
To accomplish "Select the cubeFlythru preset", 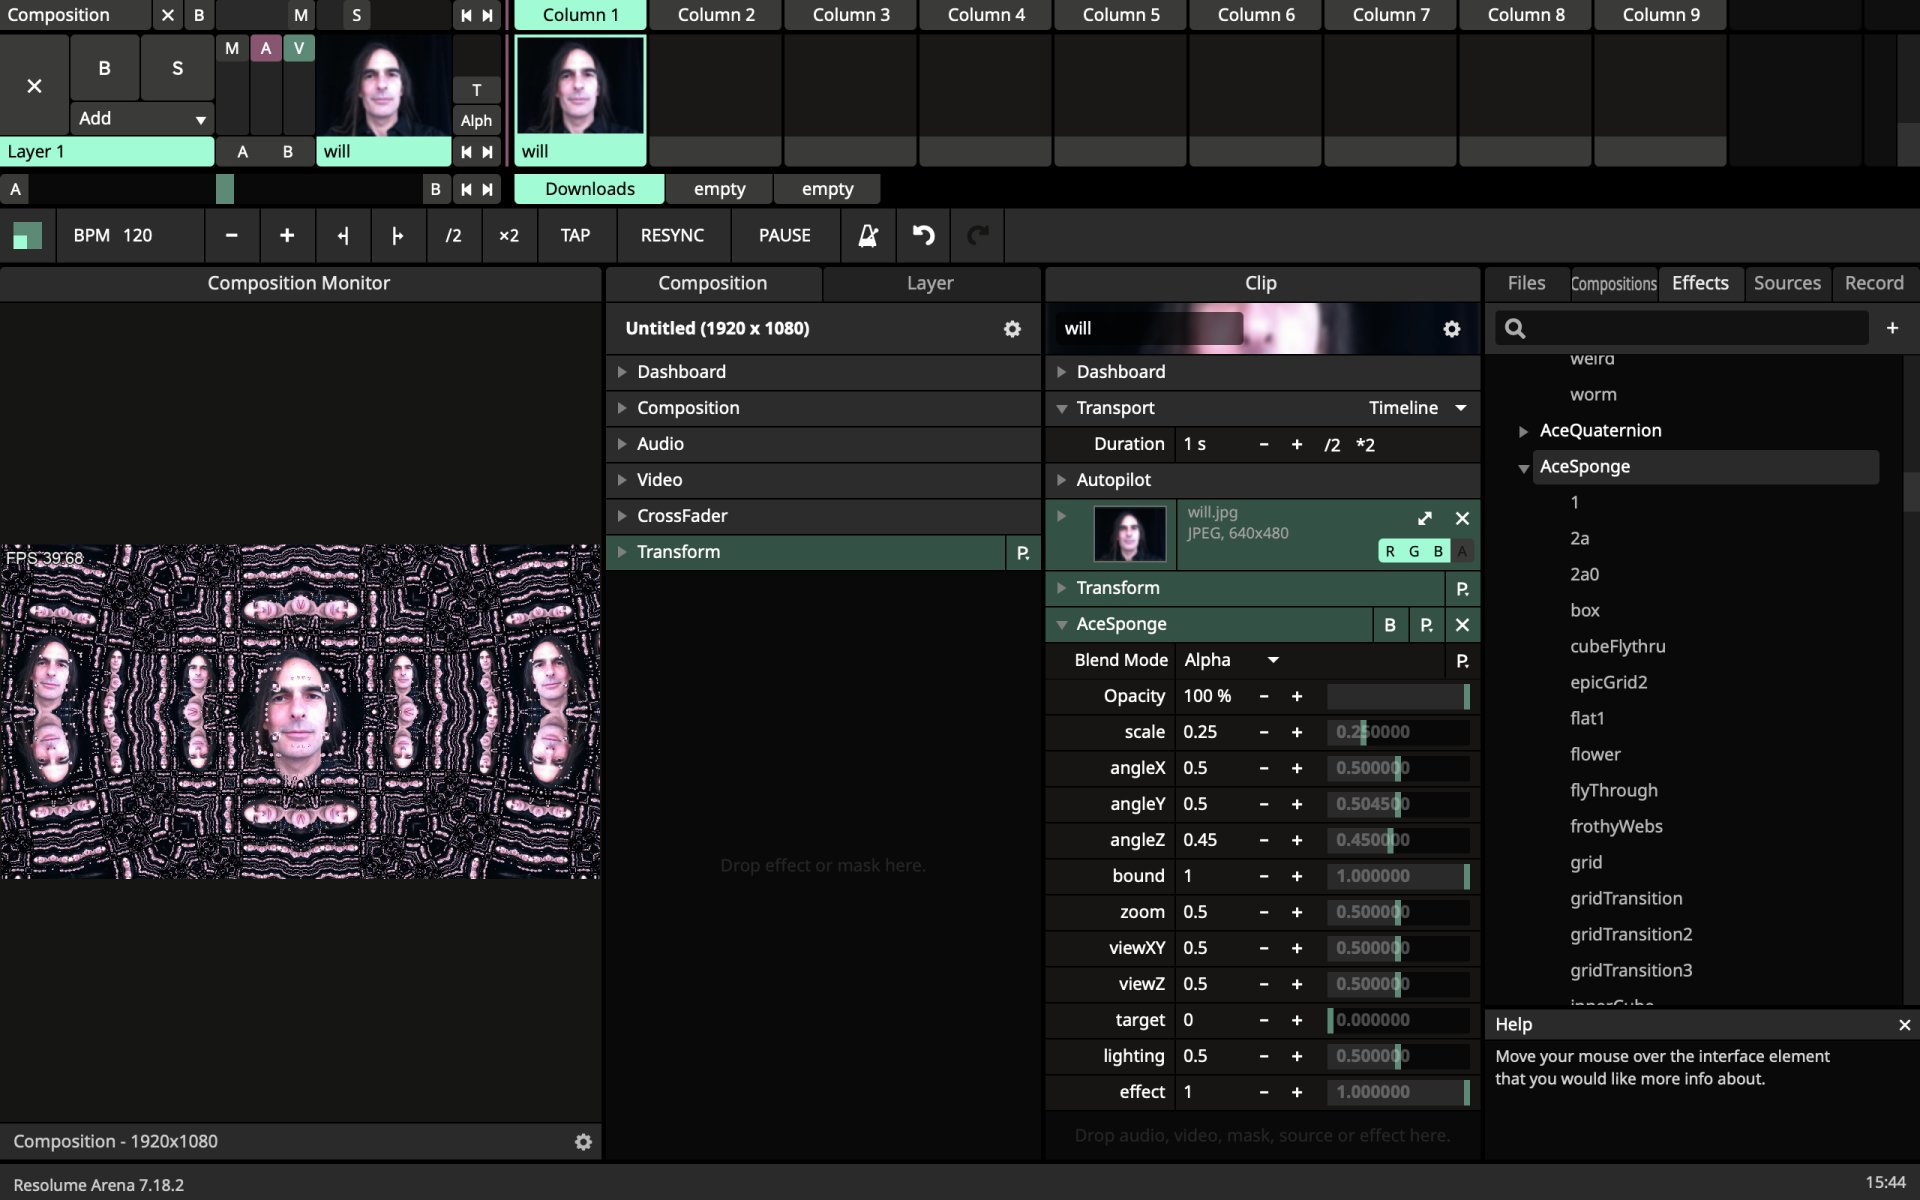I will (1617, 646).
